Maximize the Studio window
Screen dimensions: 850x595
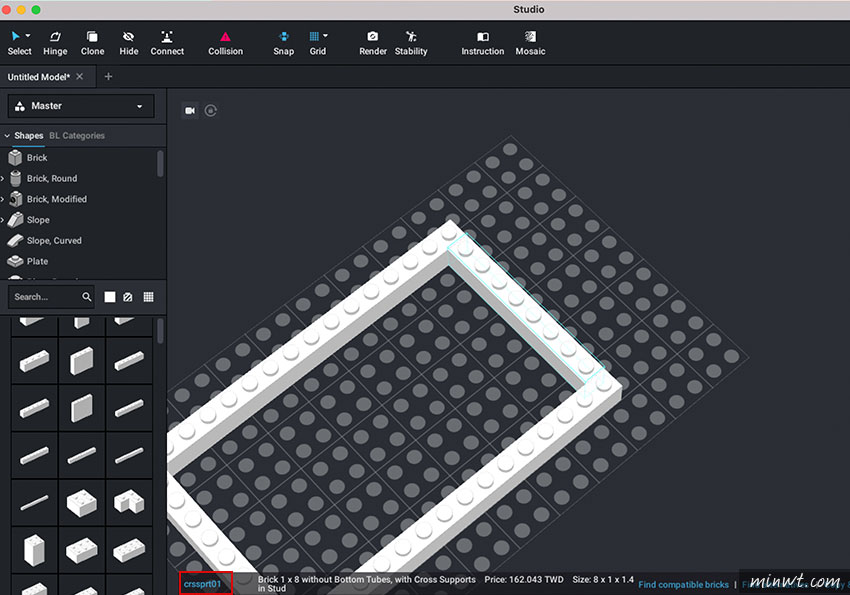(36, 10)
